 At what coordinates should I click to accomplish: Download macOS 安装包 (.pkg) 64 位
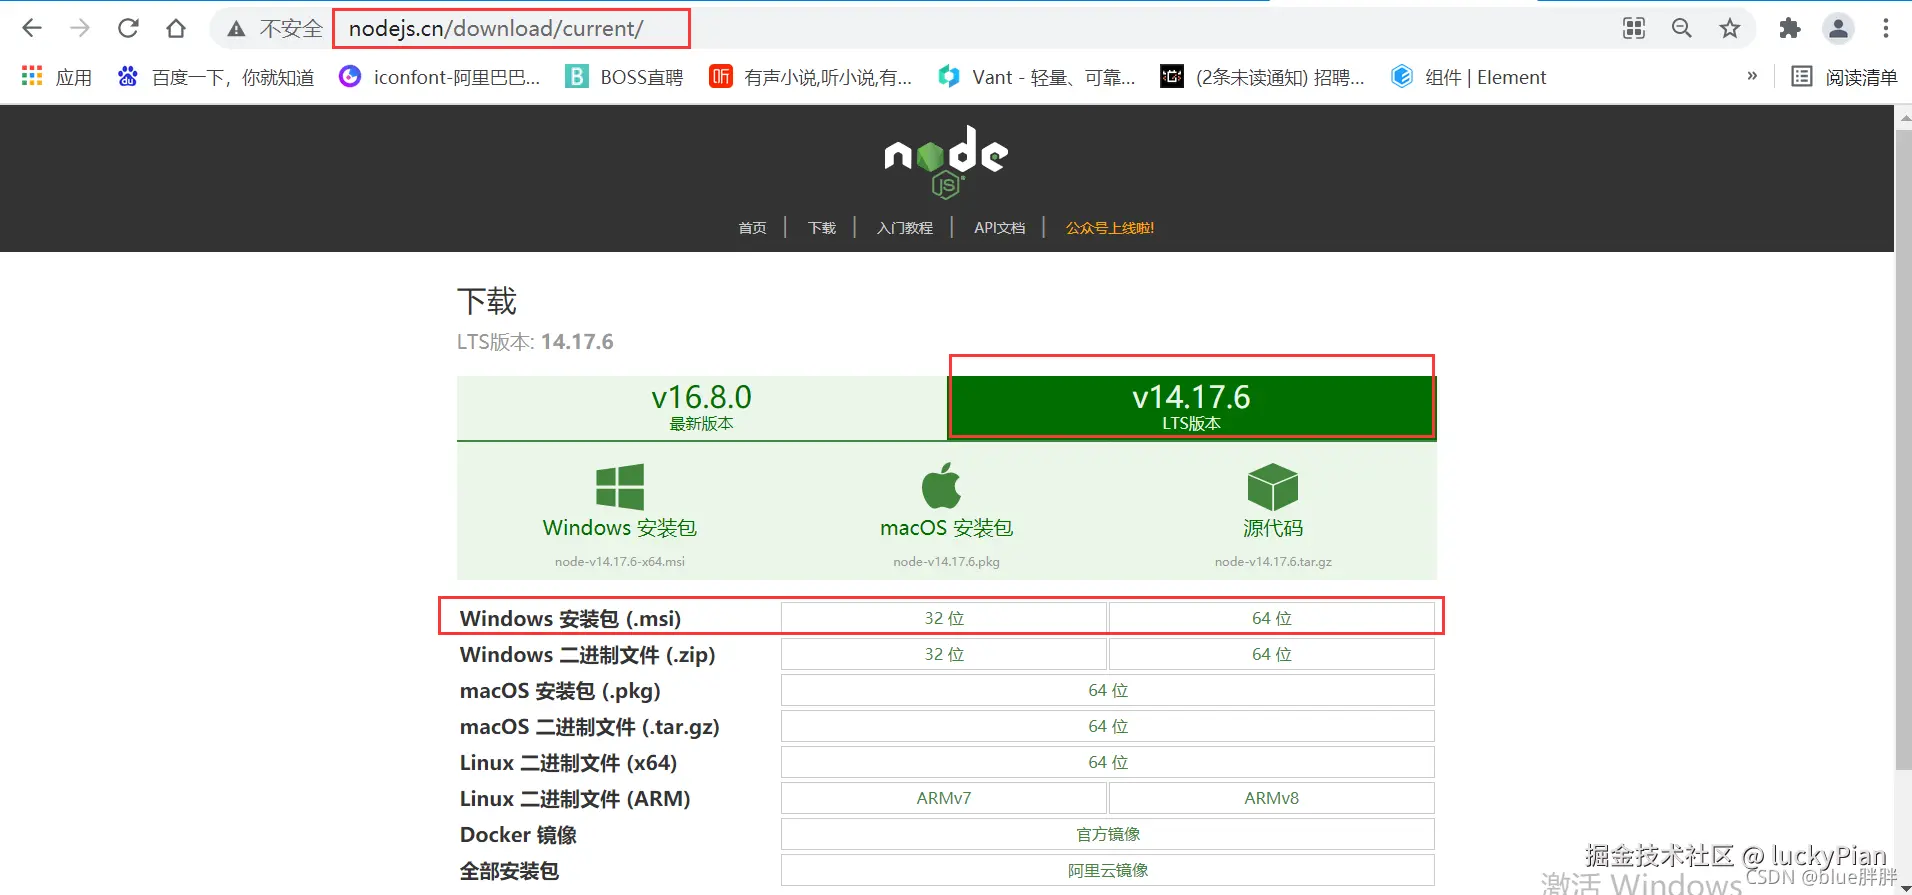click(1108, 690)
